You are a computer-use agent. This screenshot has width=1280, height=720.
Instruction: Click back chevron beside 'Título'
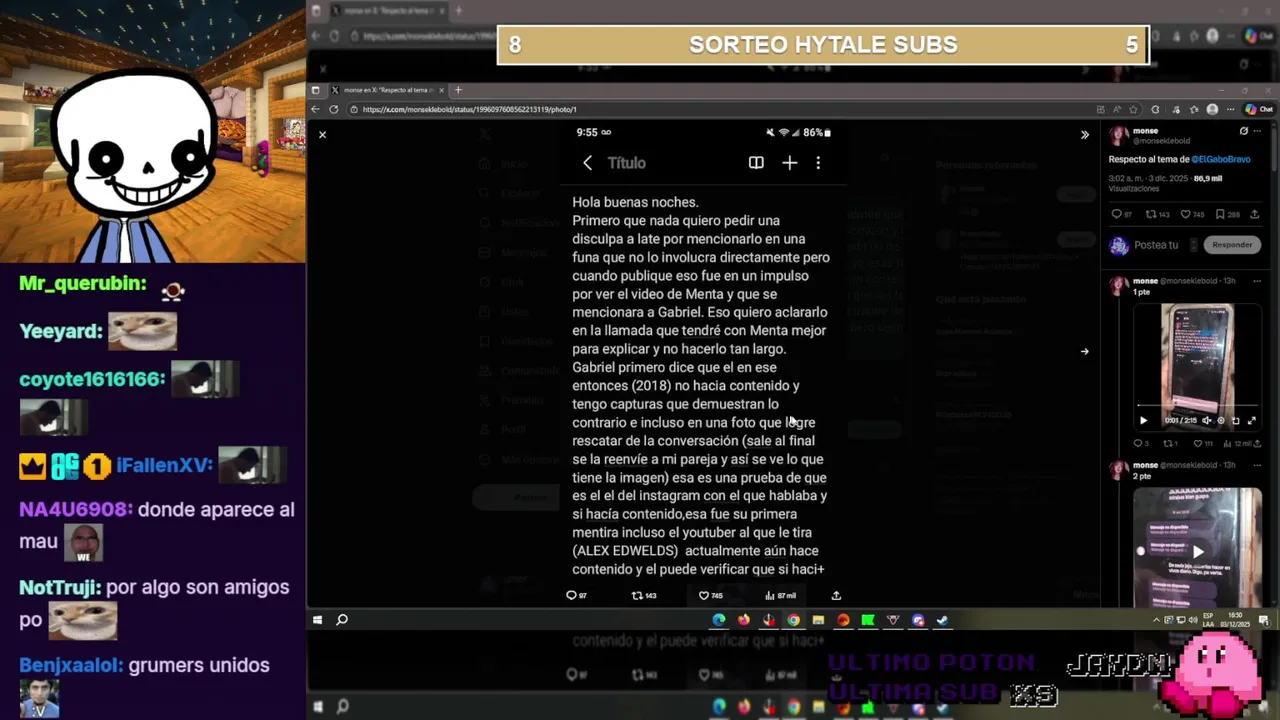588,163
